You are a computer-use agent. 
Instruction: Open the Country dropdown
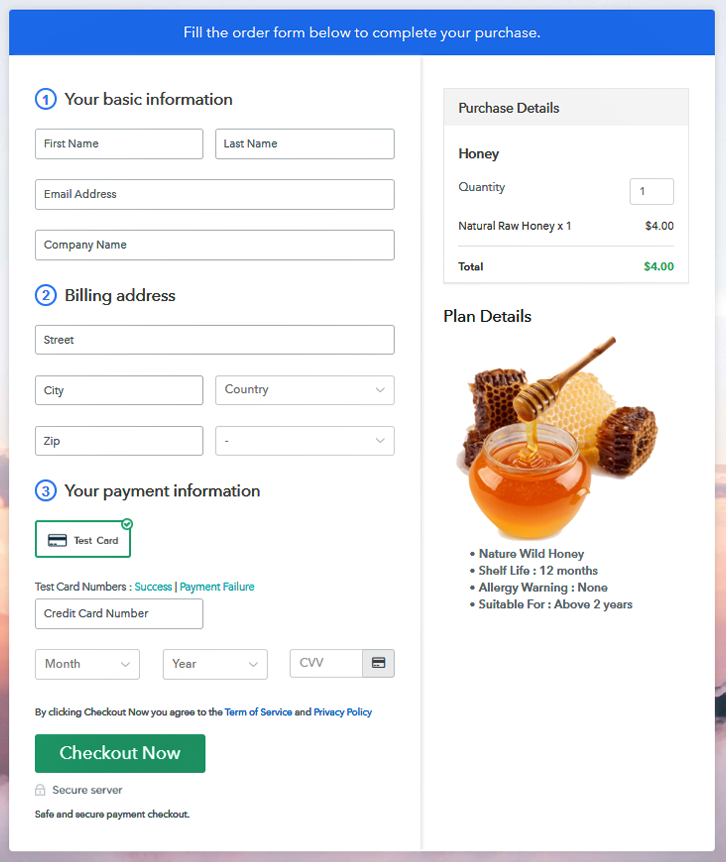pos(304,390)
